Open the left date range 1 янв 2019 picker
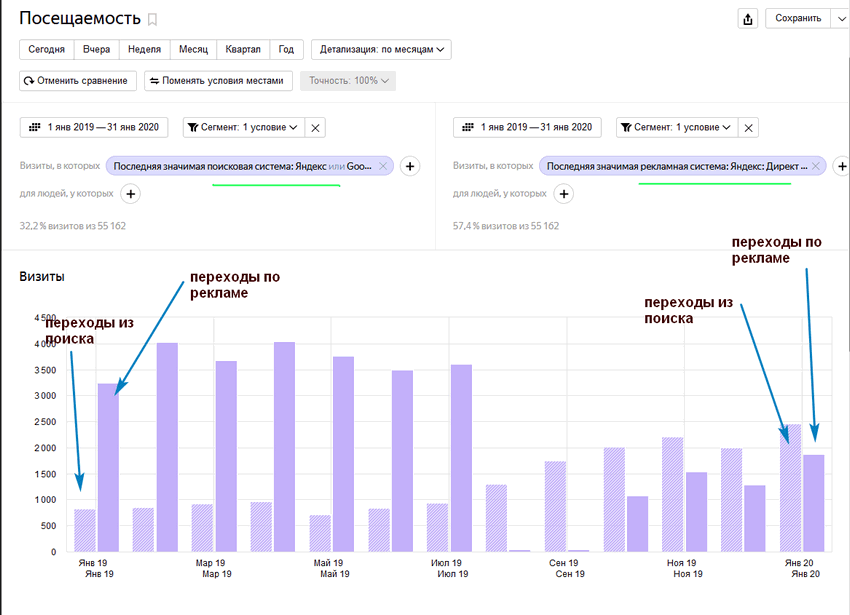 pos(95,127)
